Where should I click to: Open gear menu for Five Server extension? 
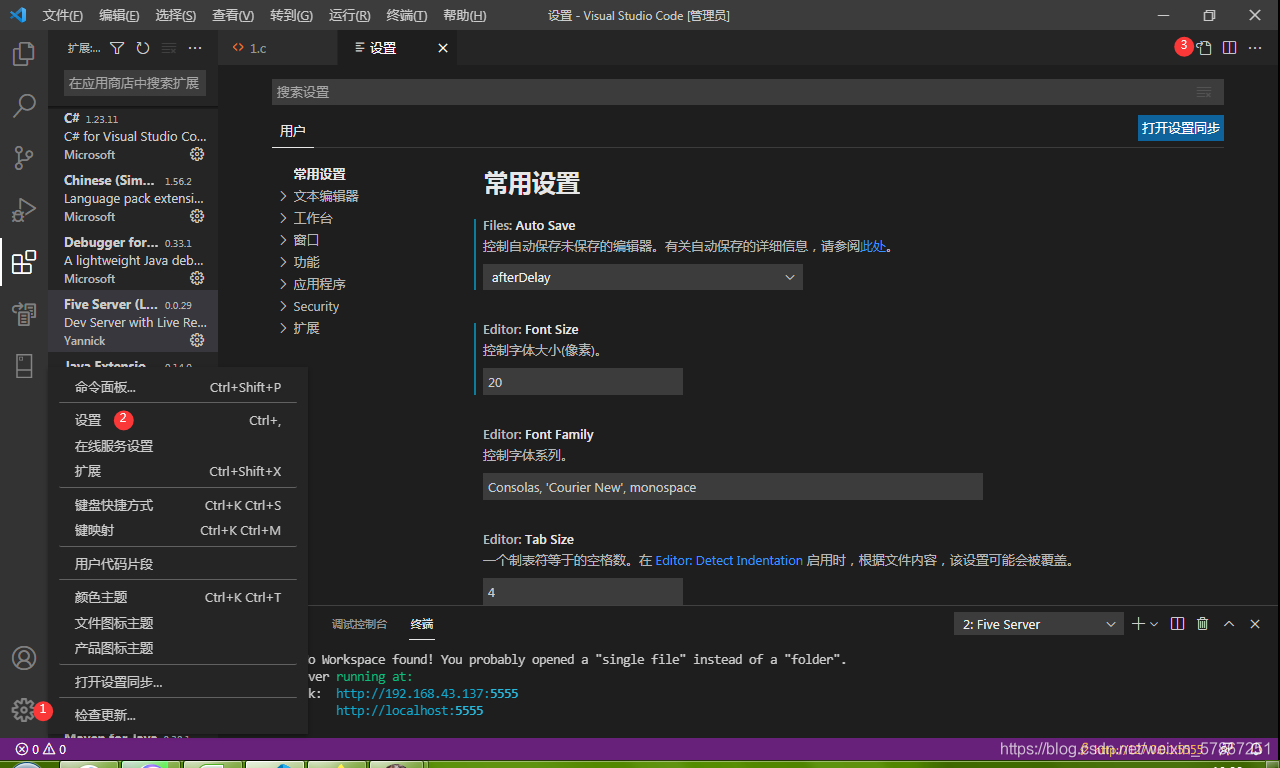(197, 340)
